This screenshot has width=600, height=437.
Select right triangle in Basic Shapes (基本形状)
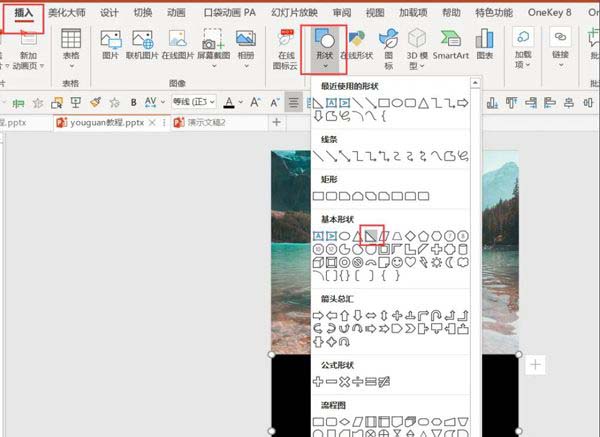click(370, 236)
